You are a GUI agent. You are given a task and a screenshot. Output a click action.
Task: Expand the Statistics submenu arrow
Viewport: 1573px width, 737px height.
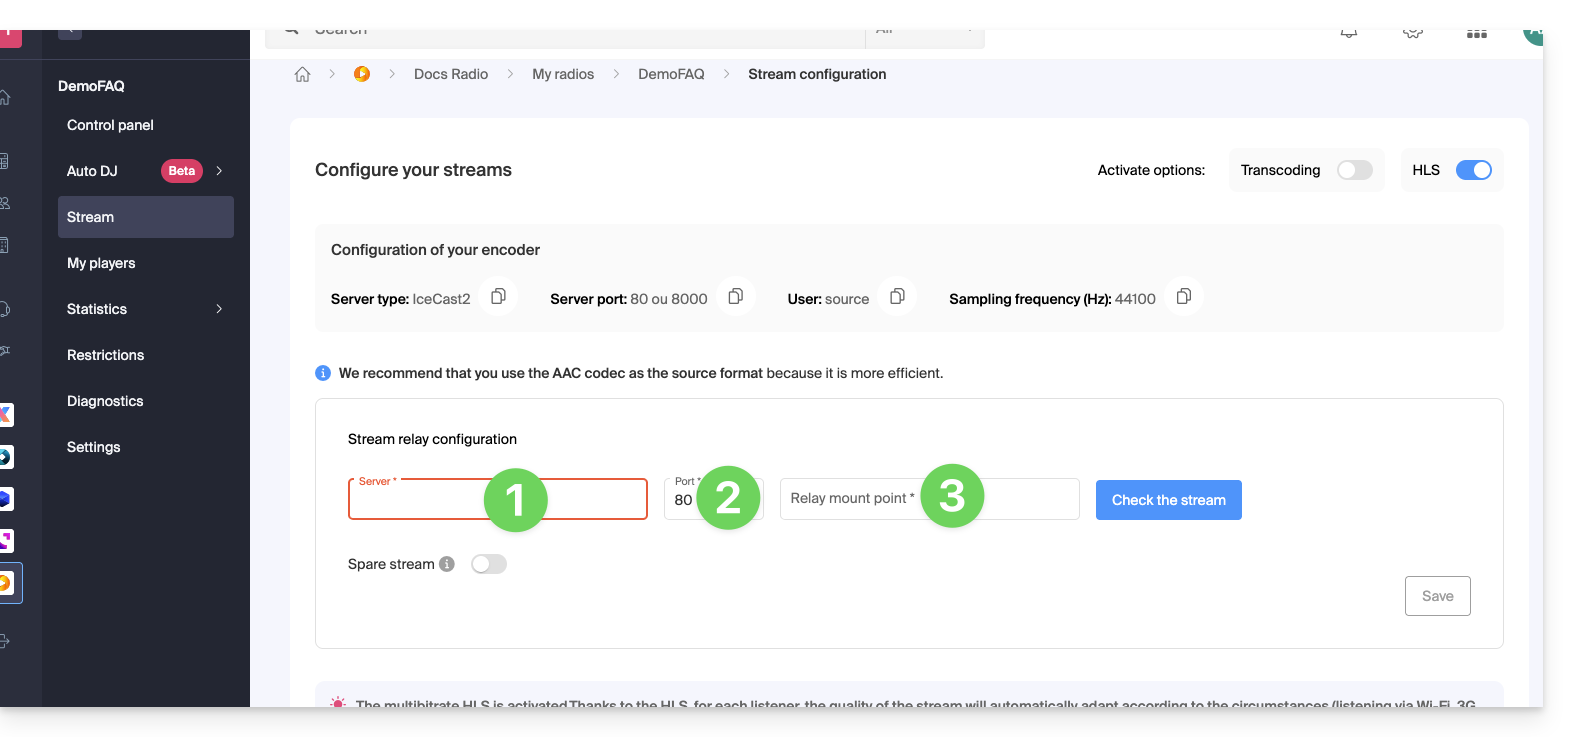pyautogui.click(x=219, y=309)
